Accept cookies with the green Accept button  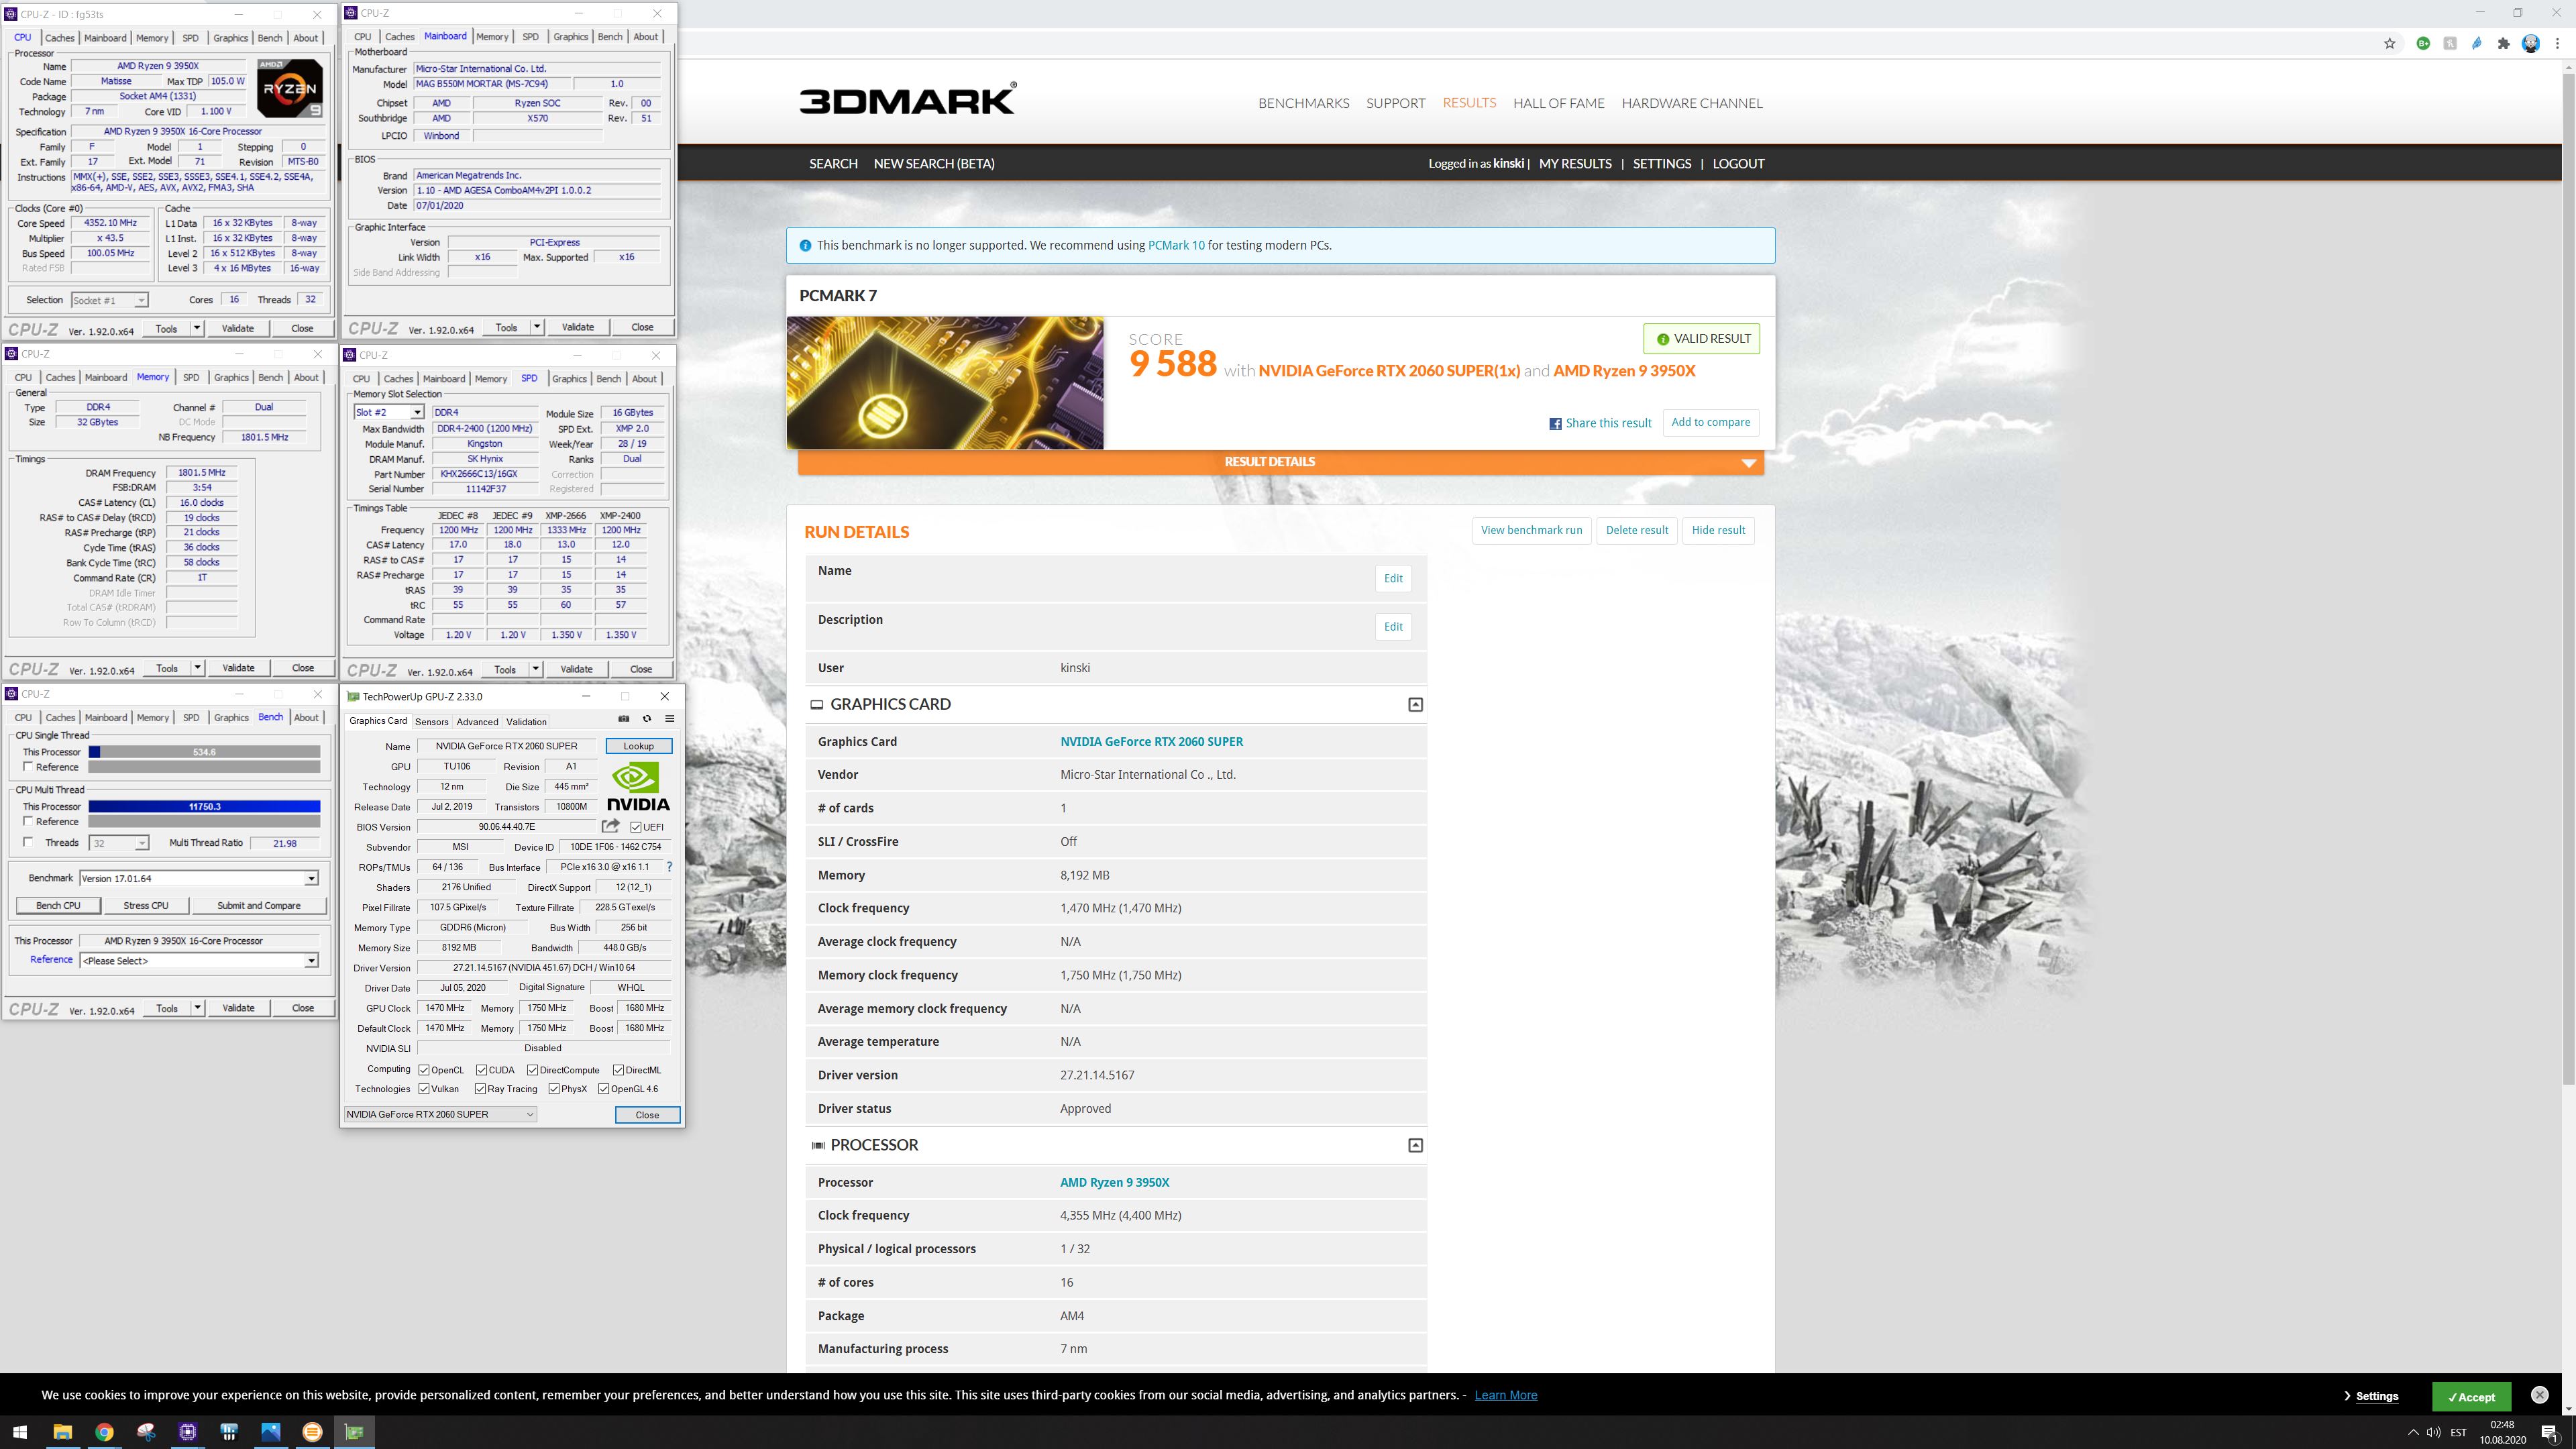click(2471, 1397)
